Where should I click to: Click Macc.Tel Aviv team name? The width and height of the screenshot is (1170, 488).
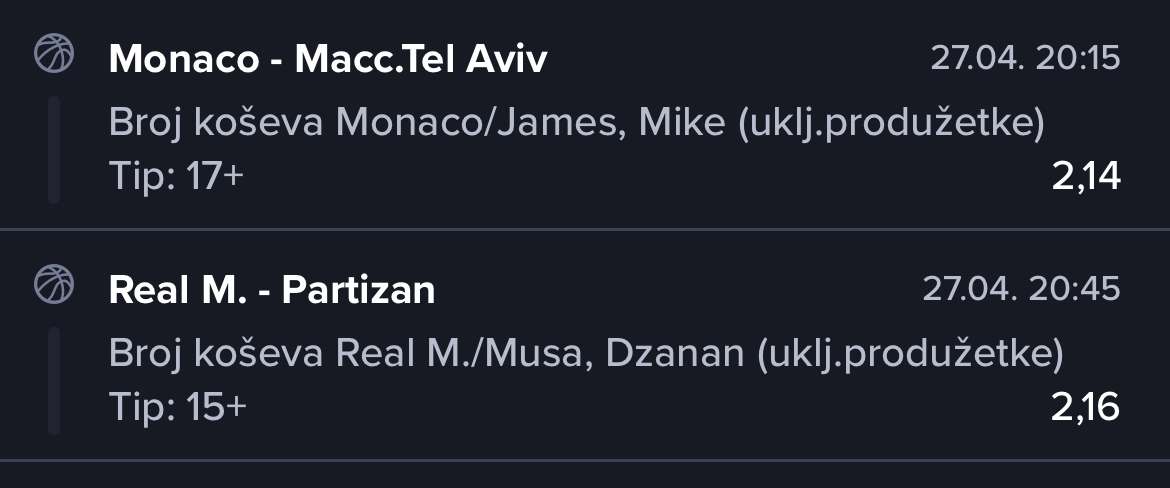421,59
